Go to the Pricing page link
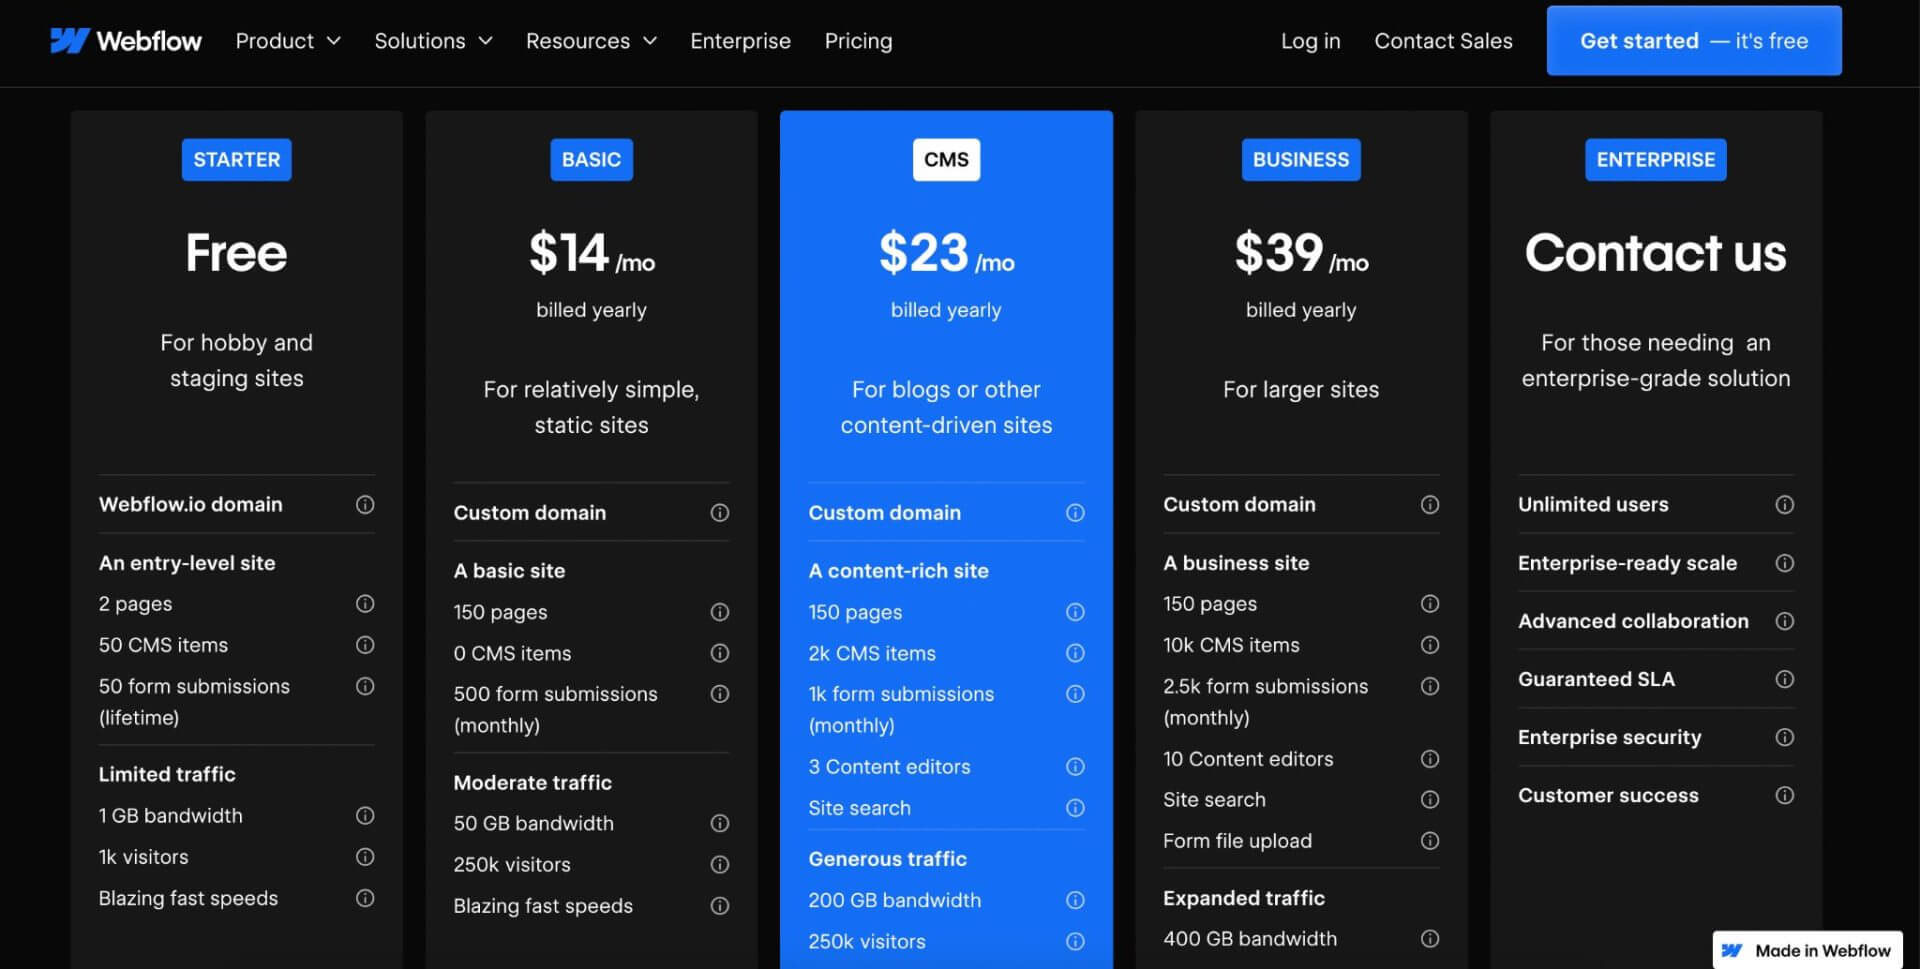Viewport: 1920px width, 969px height. point(858,41)
